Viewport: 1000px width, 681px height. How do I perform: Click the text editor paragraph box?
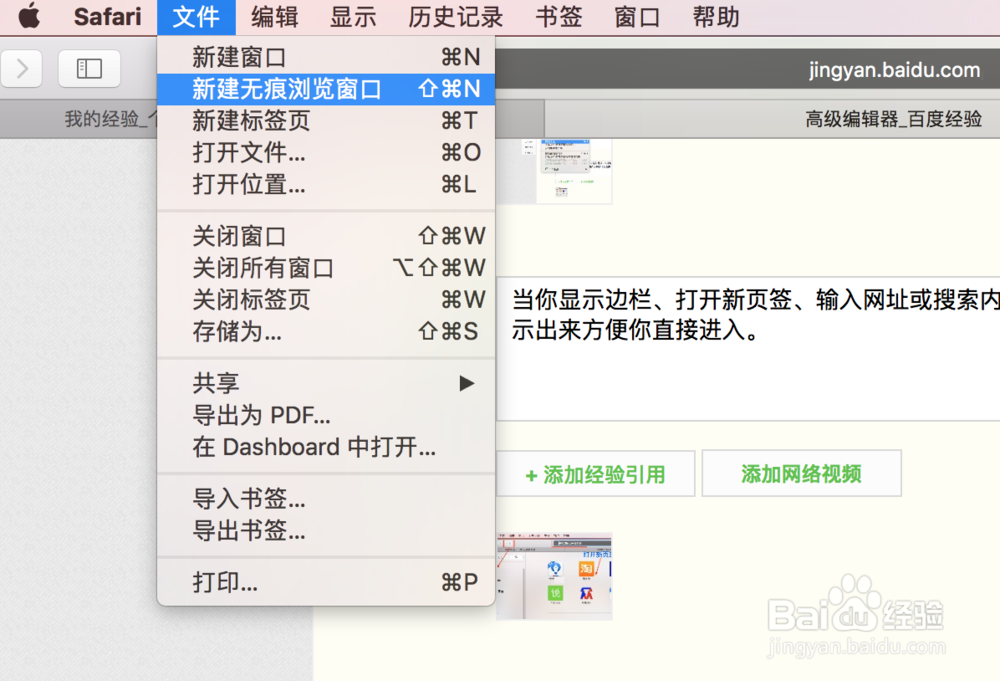click(x=748, y=349)
